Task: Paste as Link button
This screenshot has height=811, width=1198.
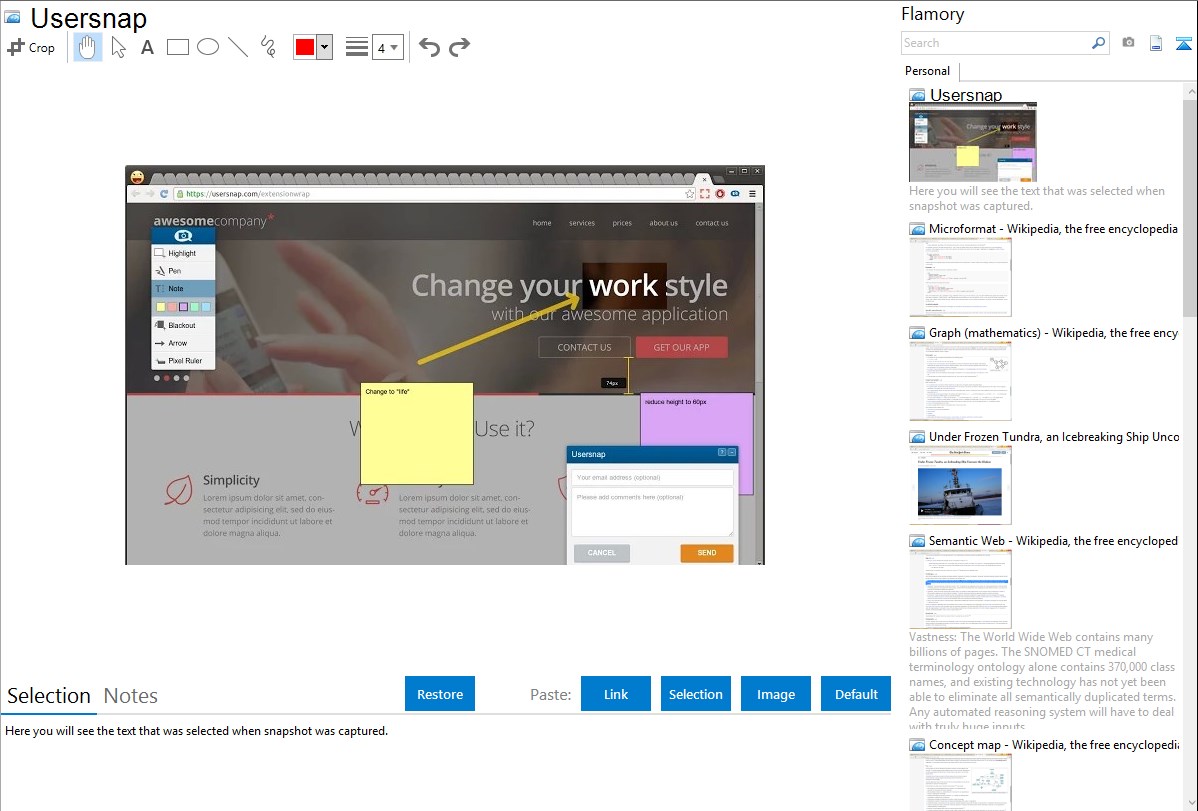Action: [616, 694]
